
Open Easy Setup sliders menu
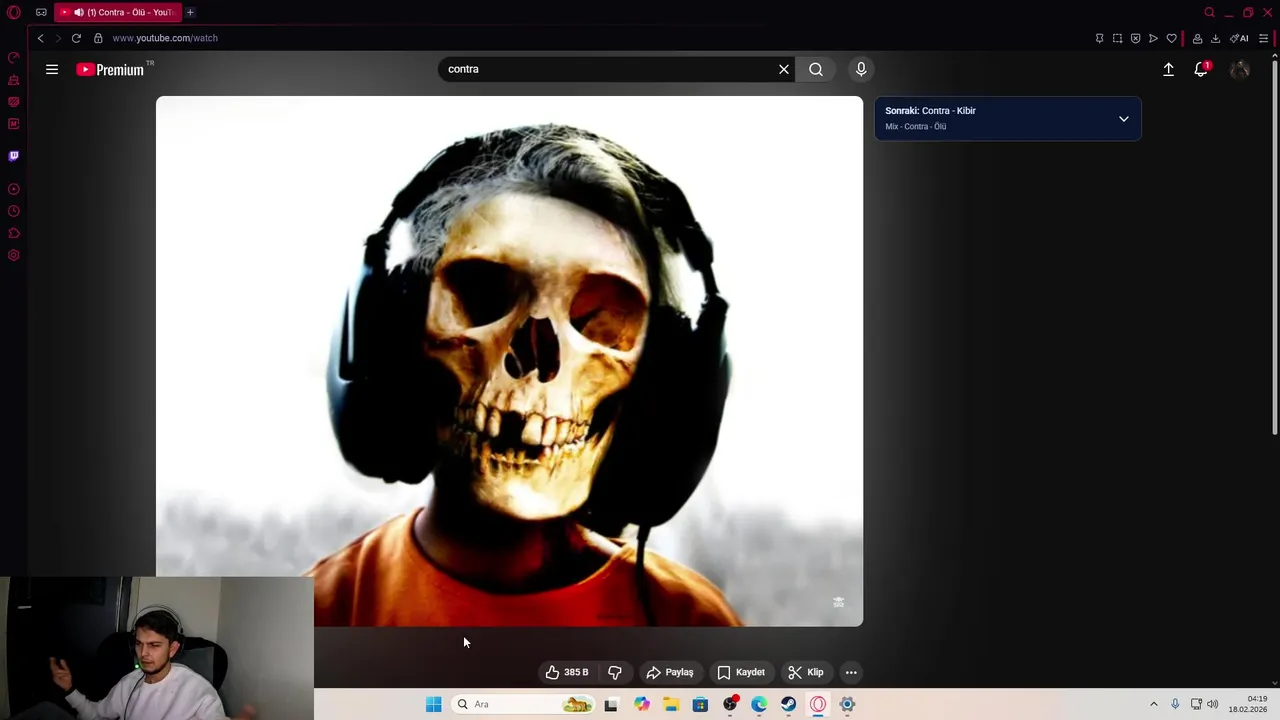click(1264, 38)
